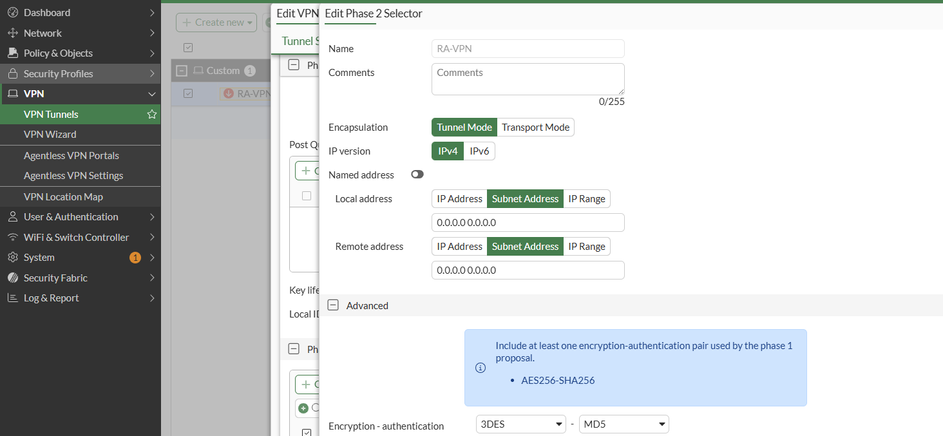This screenshot has width=943, height=436.
Task: Click the Create new button
Action: tap(216, 22)
